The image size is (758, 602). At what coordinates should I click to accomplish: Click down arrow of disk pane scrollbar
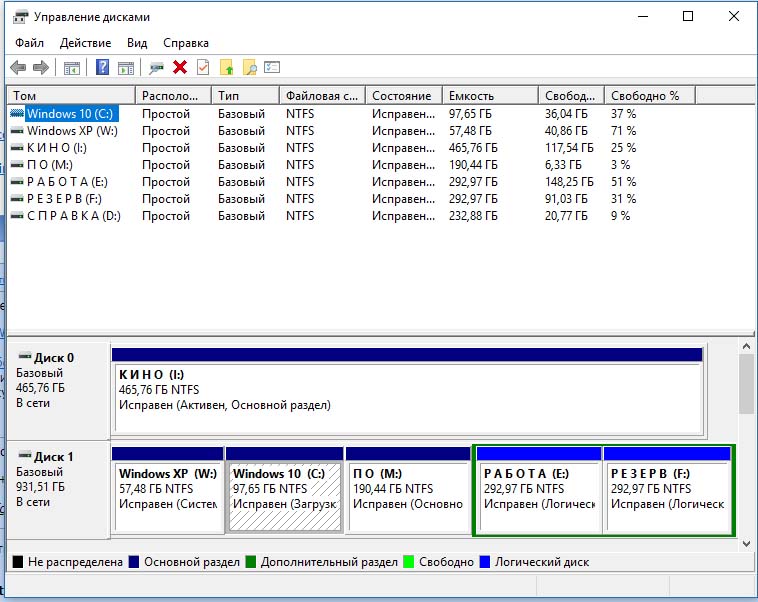coord(746,543)
